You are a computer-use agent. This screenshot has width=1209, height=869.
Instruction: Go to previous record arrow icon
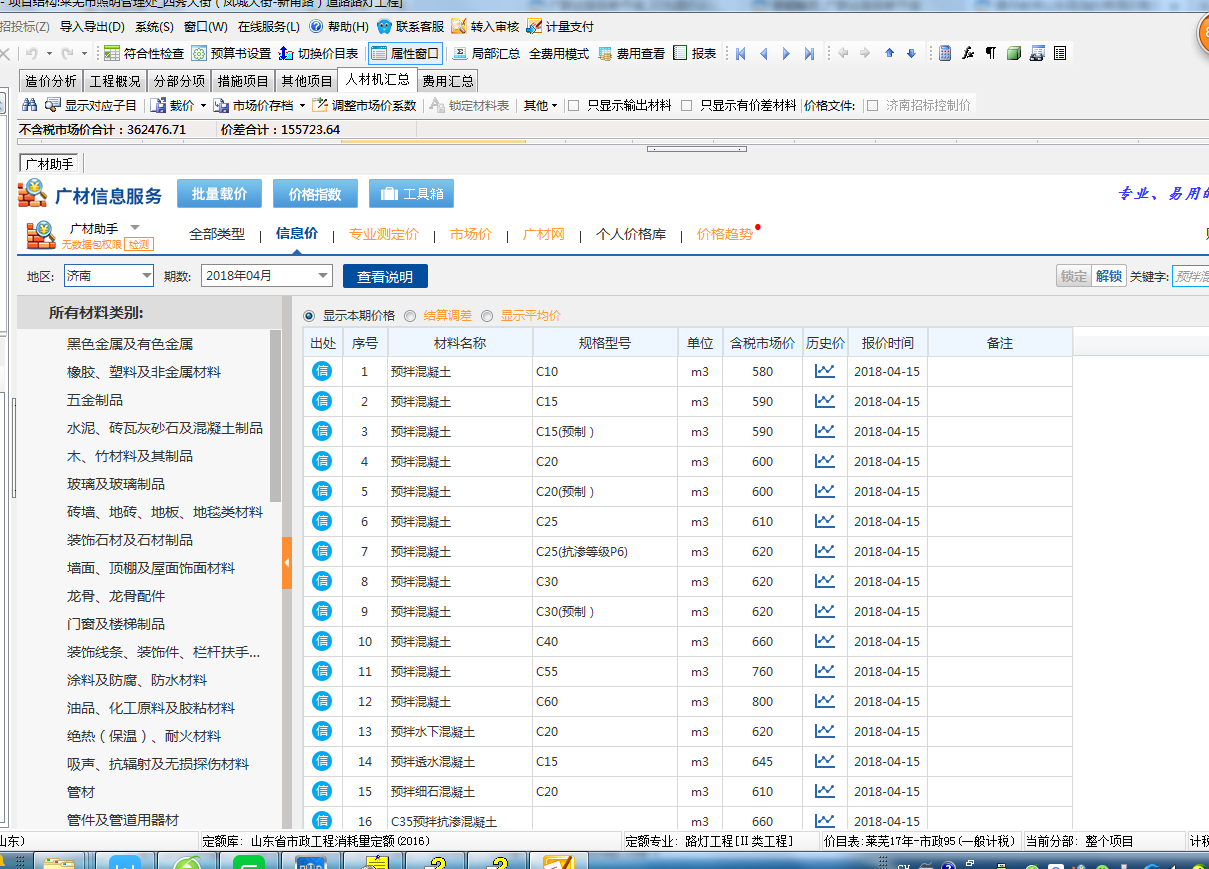(764, 53)
